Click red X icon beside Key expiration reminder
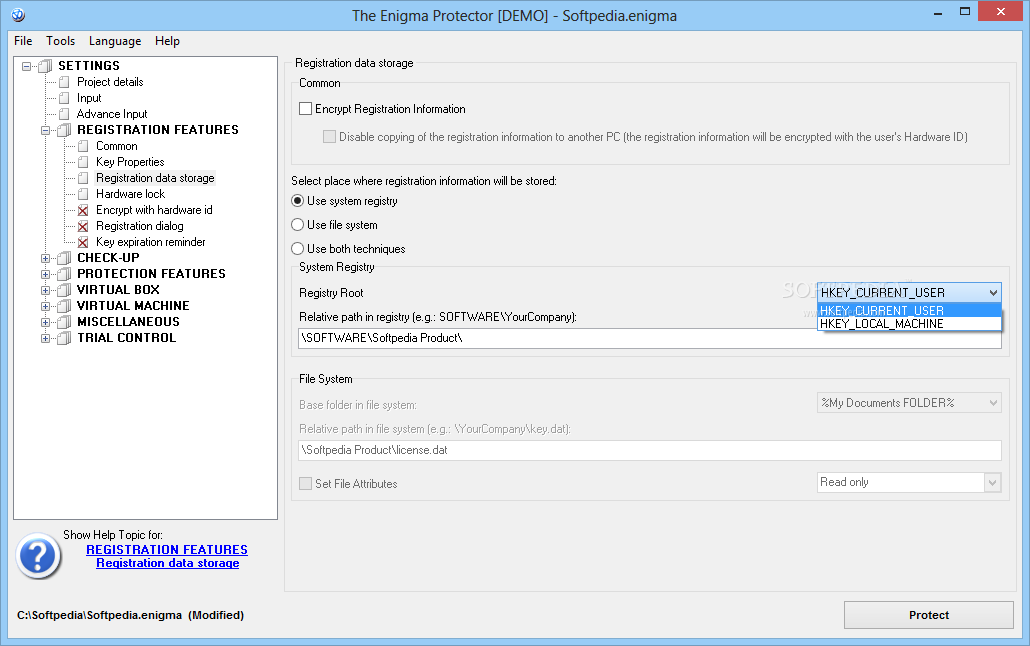 83,242
